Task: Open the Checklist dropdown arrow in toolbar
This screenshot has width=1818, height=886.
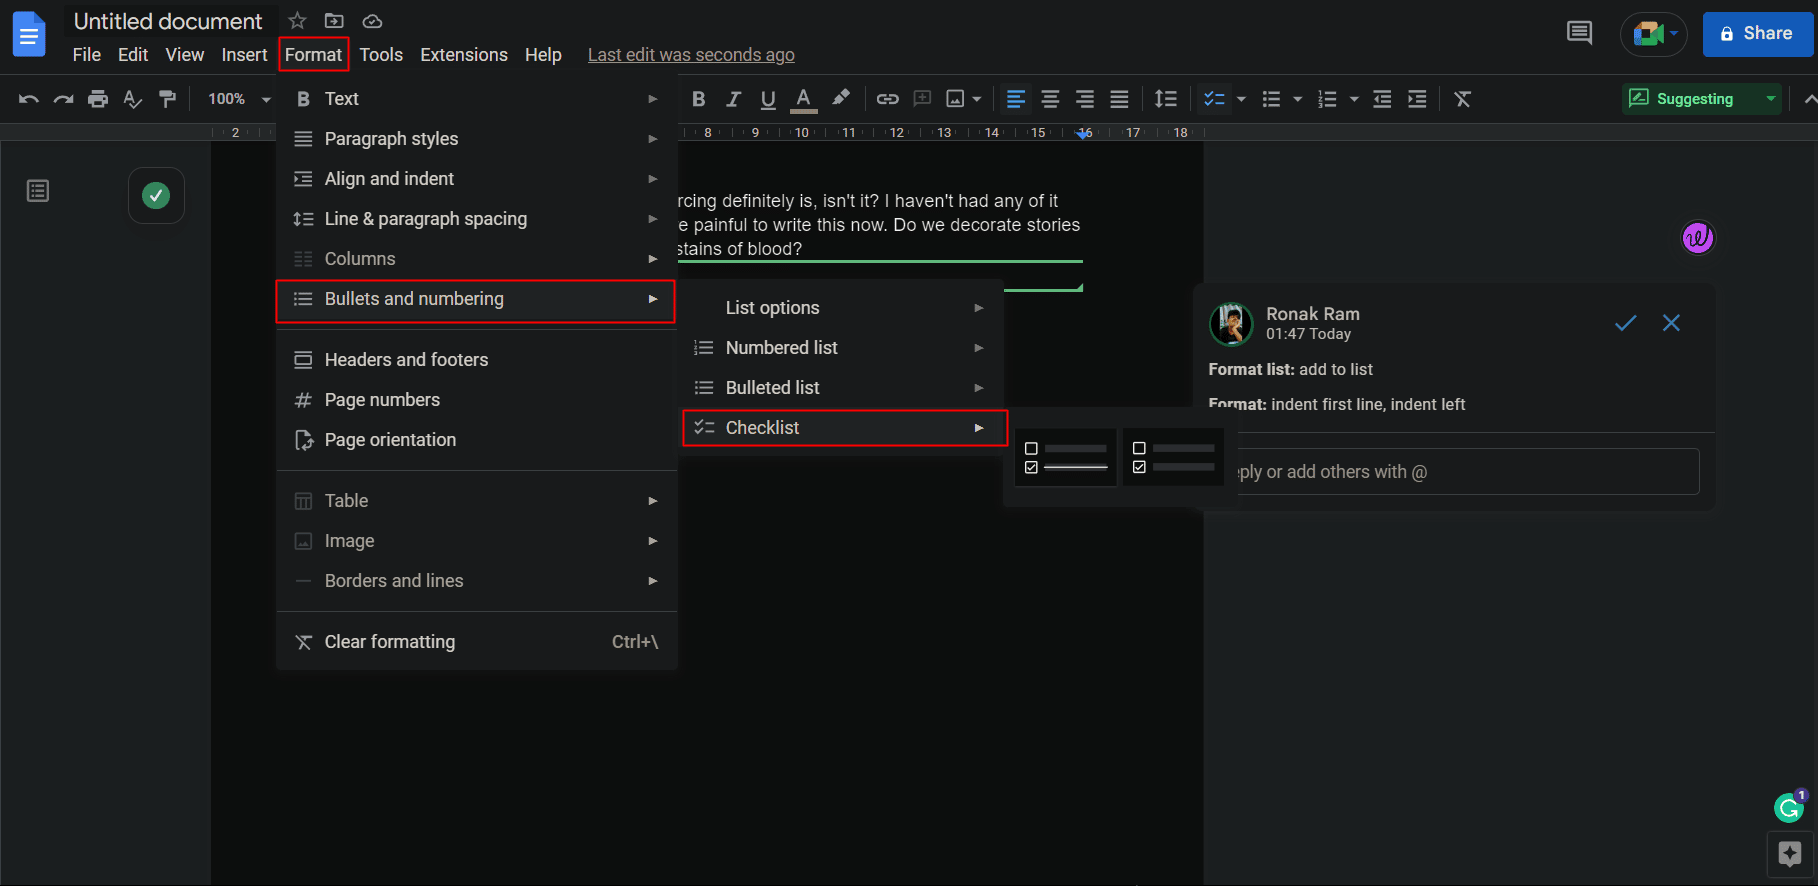Action: tap(1241, 99)
